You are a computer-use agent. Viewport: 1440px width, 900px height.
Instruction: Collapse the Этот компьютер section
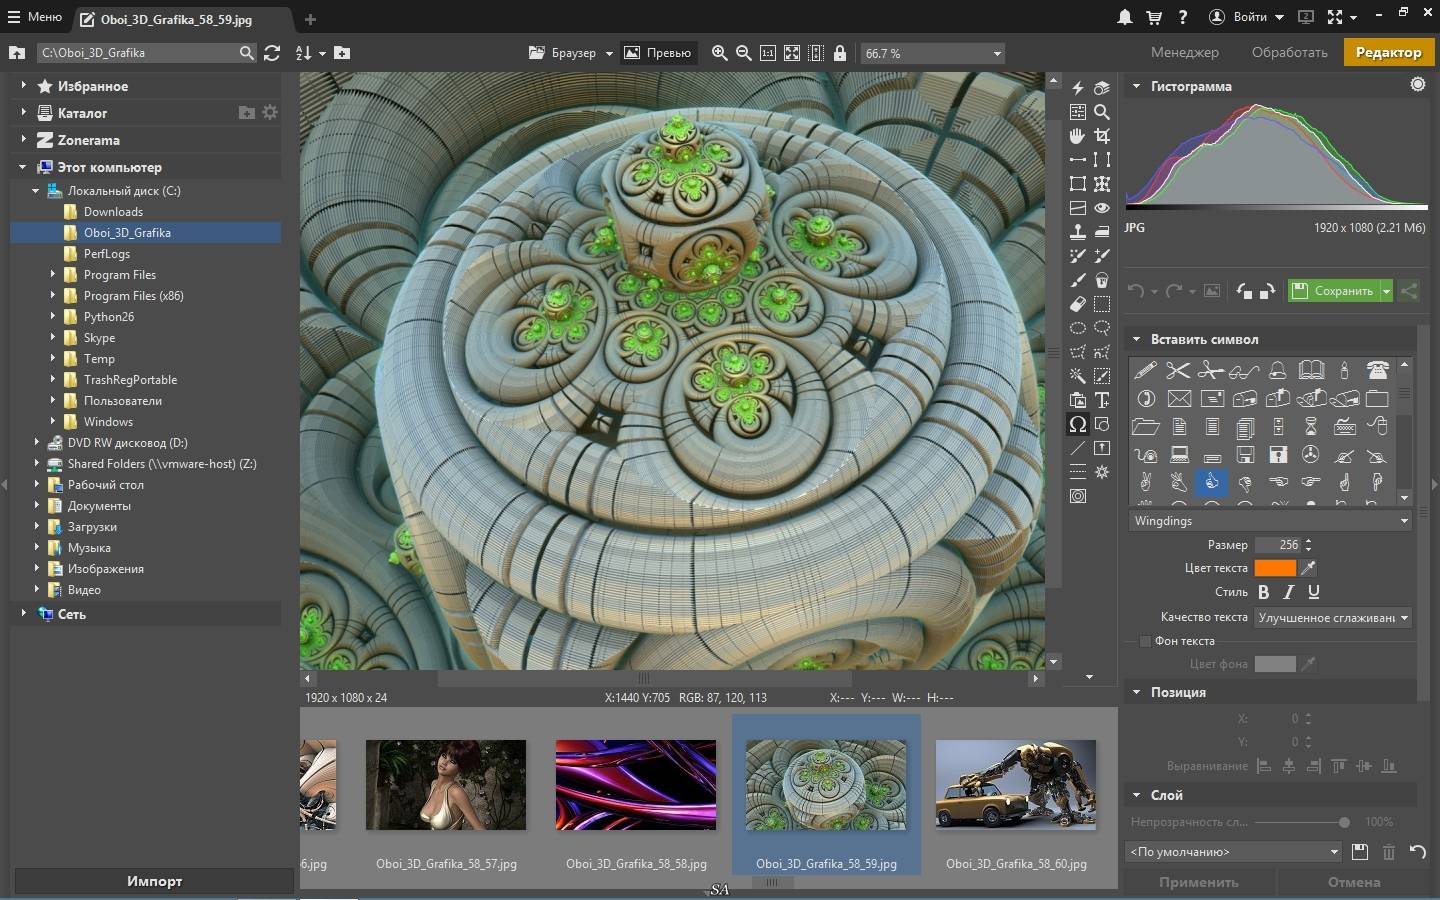[x=23, y=167]
